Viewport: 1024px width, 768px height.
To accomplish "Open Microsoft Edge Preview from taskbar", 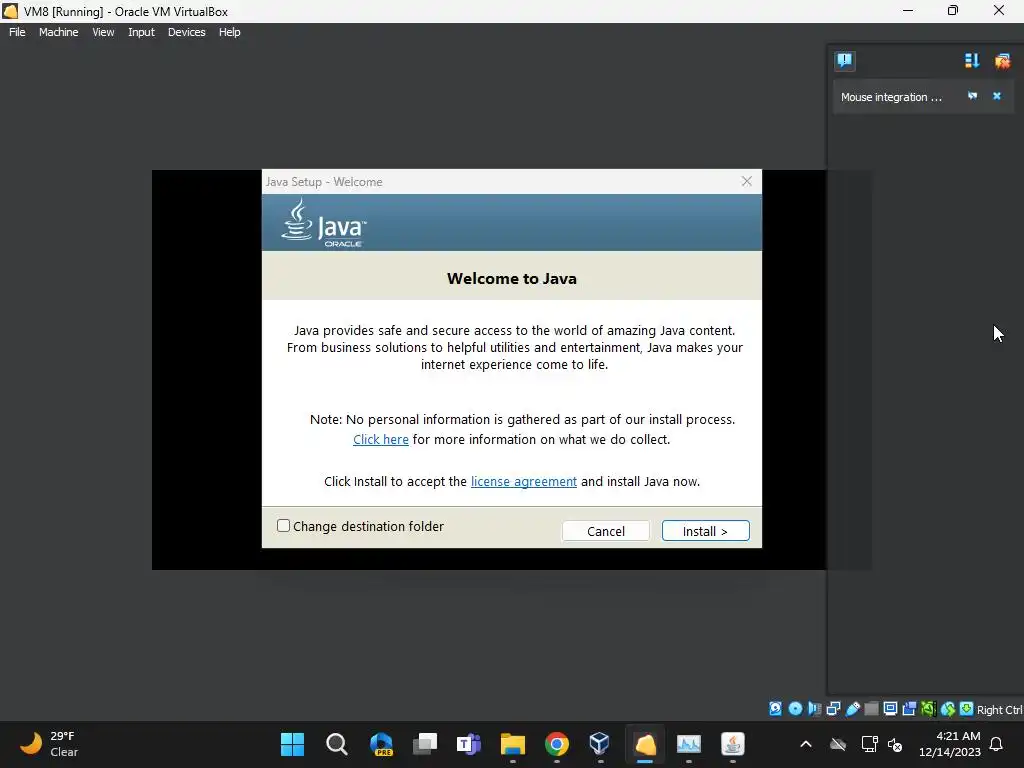I will pos(381,744).
